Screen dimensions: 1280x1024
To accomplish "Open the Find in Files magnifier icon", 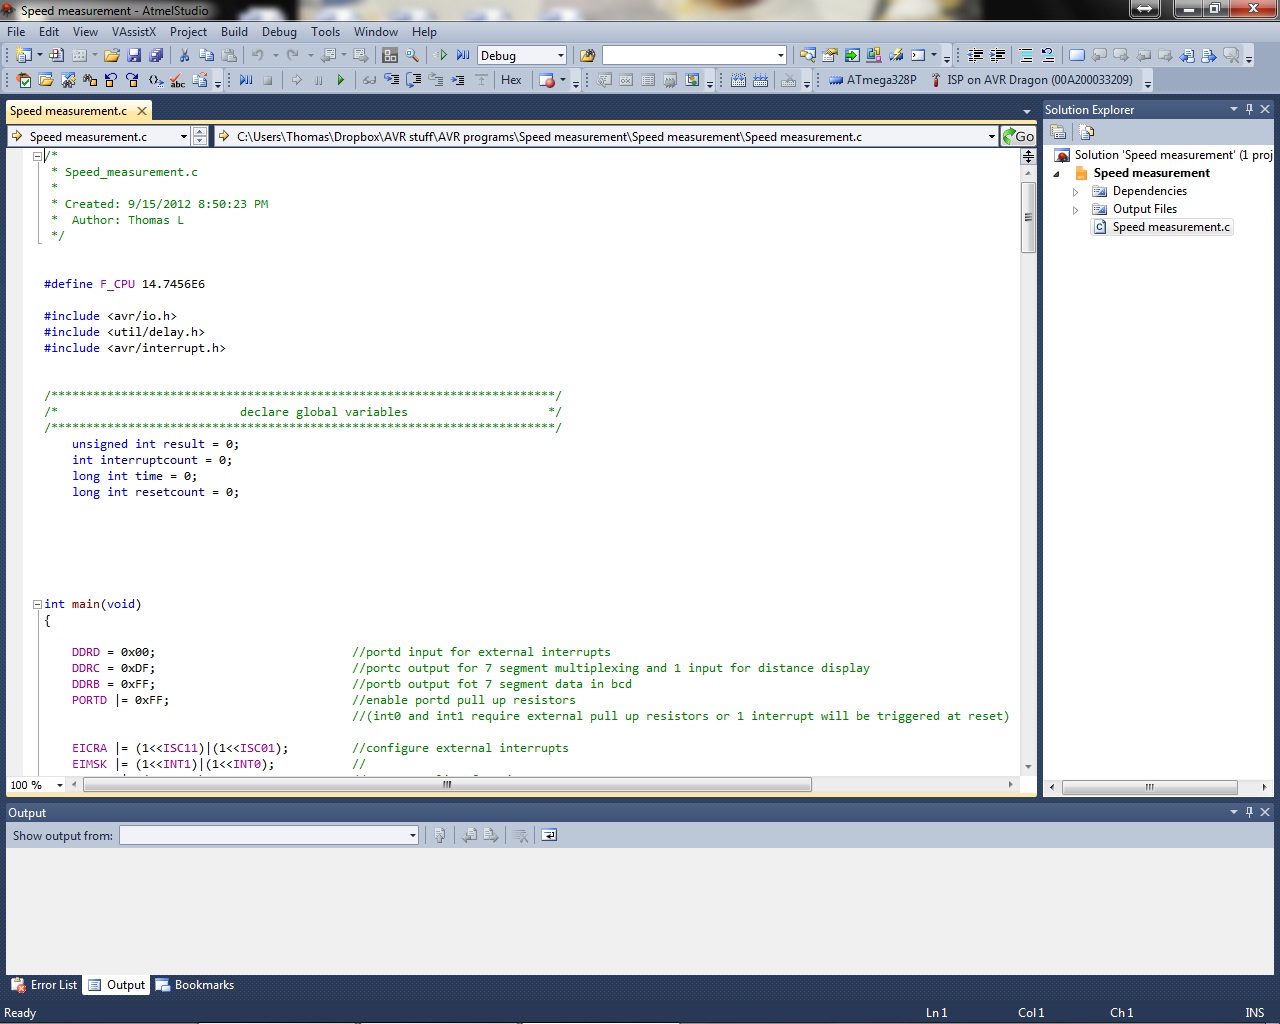I will (412, 55).
